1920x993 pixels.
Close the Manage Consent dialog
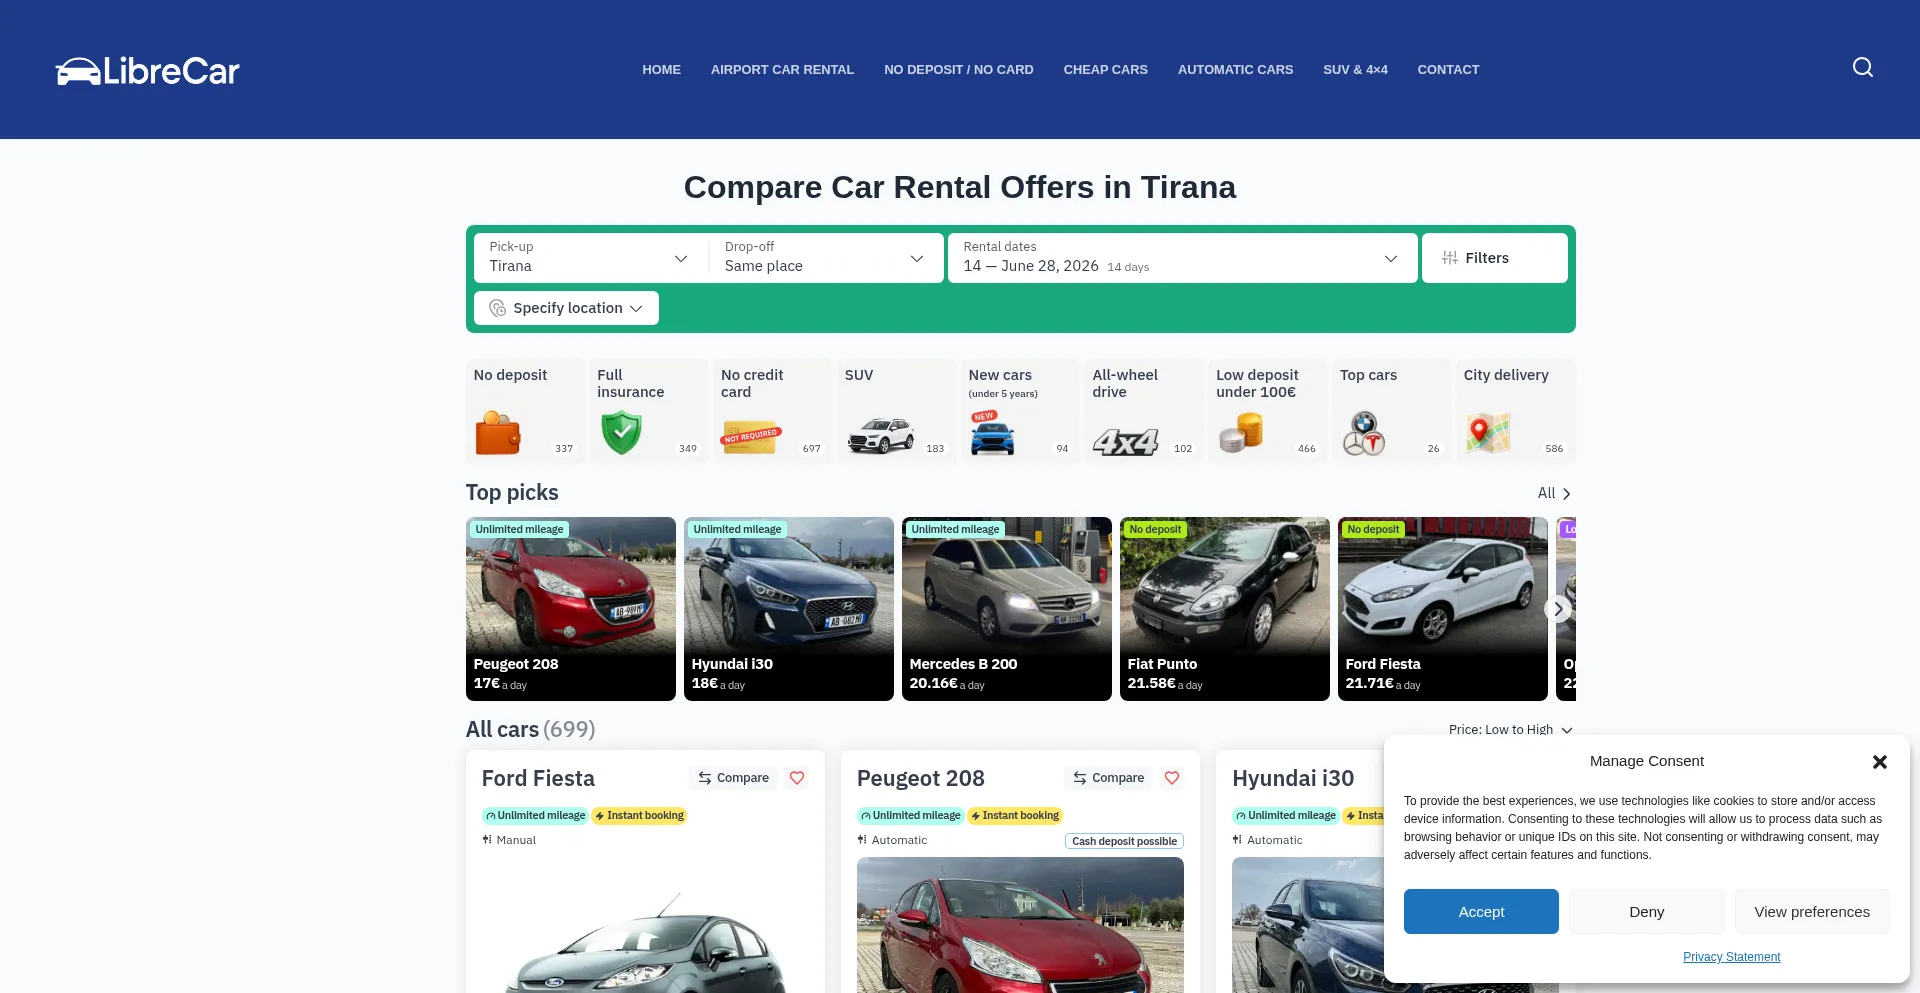[x=1879, y=762]
